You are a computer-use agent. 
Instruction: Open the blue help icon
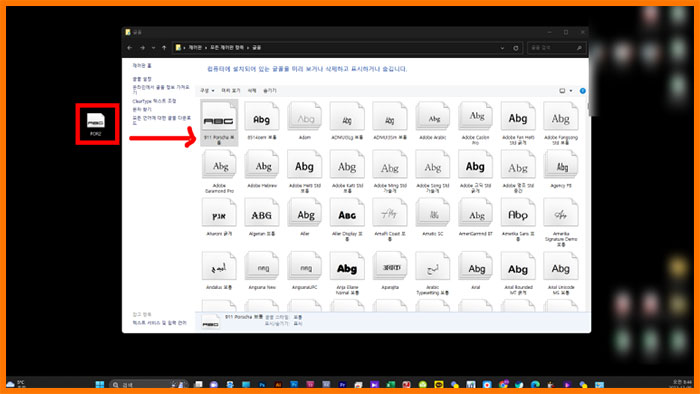(583, 91)
